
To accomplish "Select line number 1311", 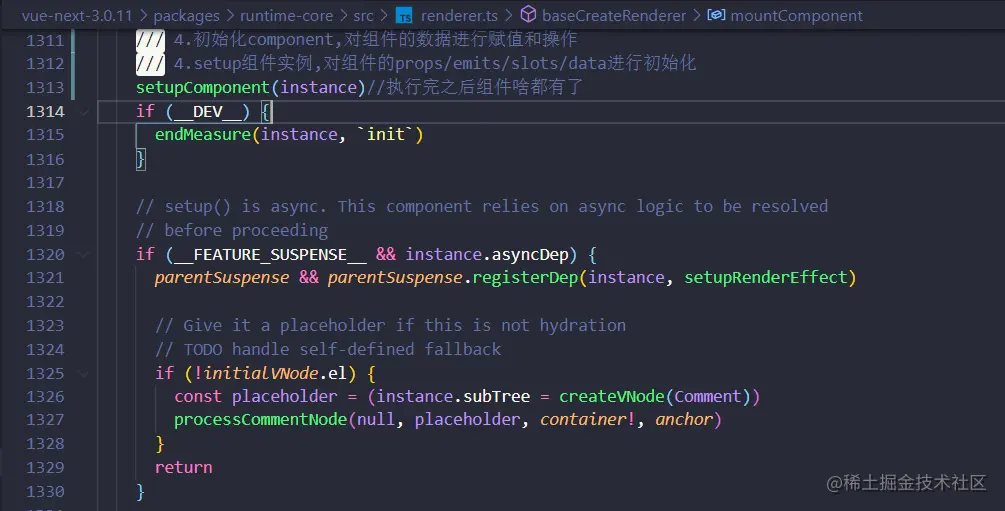I will 45,40.
